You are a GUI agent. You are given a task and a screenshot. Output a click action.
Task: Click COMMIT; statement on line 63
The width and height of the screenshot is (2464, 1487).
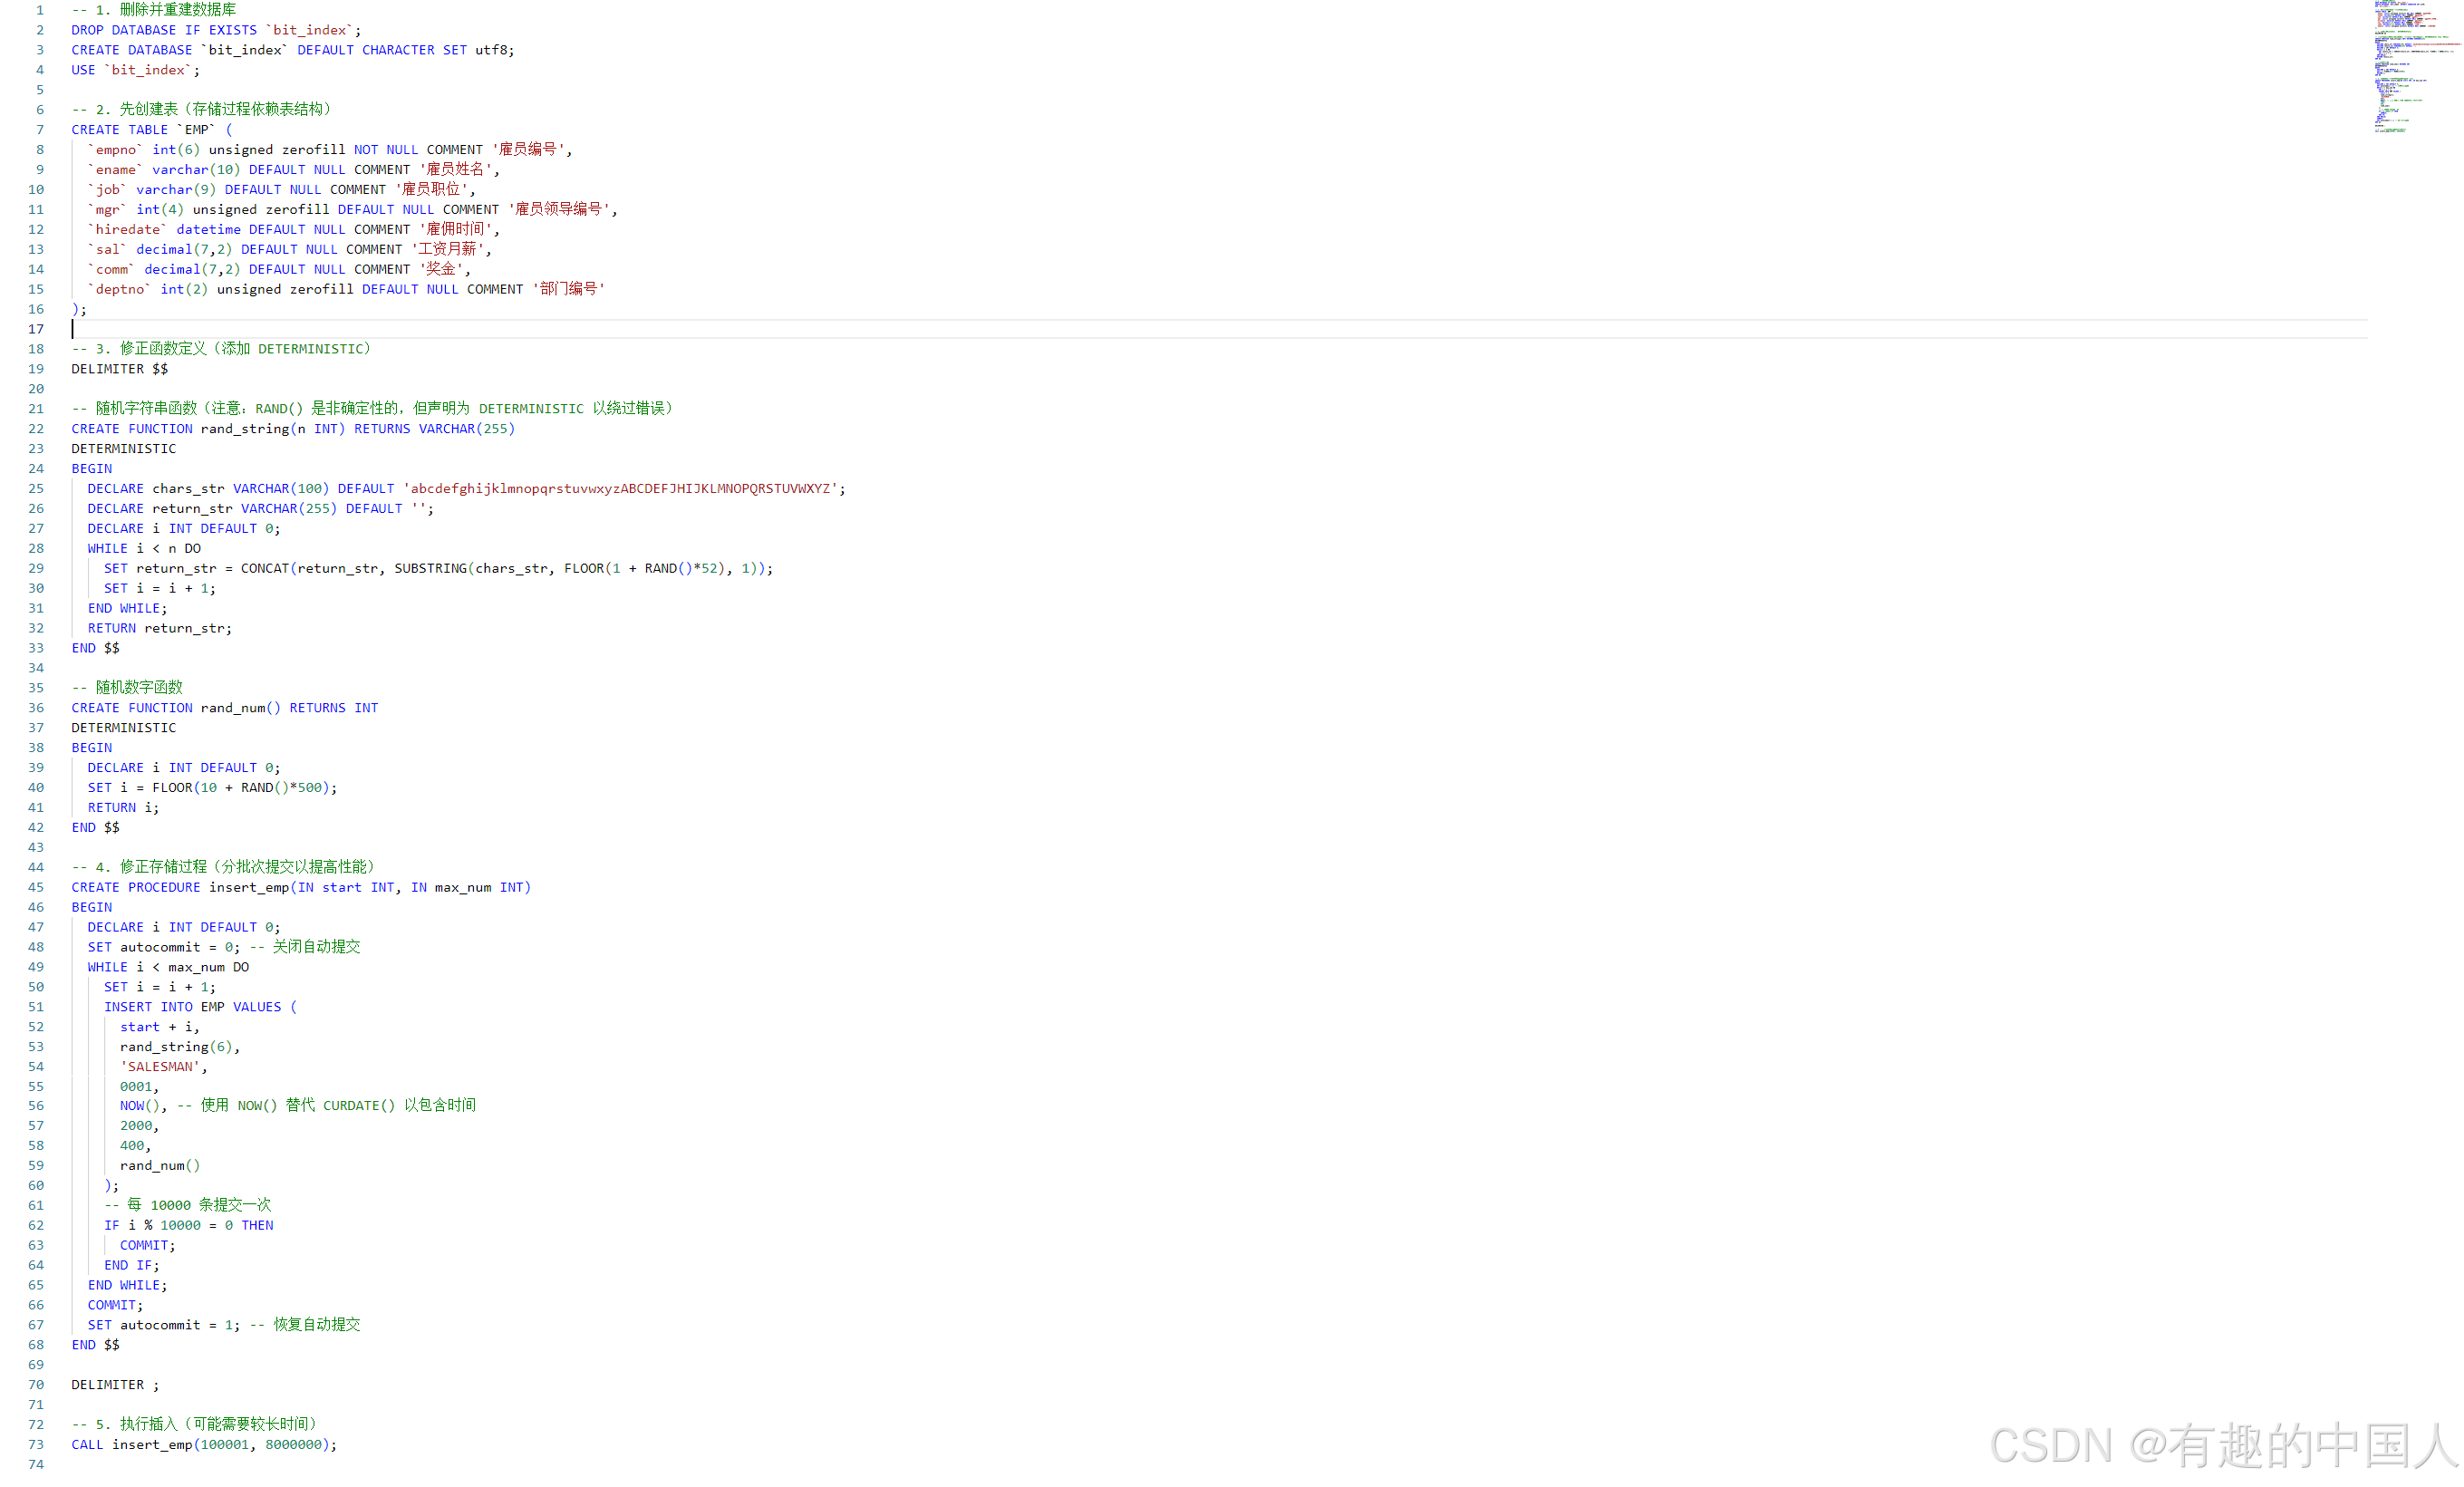pos(147,1245)
